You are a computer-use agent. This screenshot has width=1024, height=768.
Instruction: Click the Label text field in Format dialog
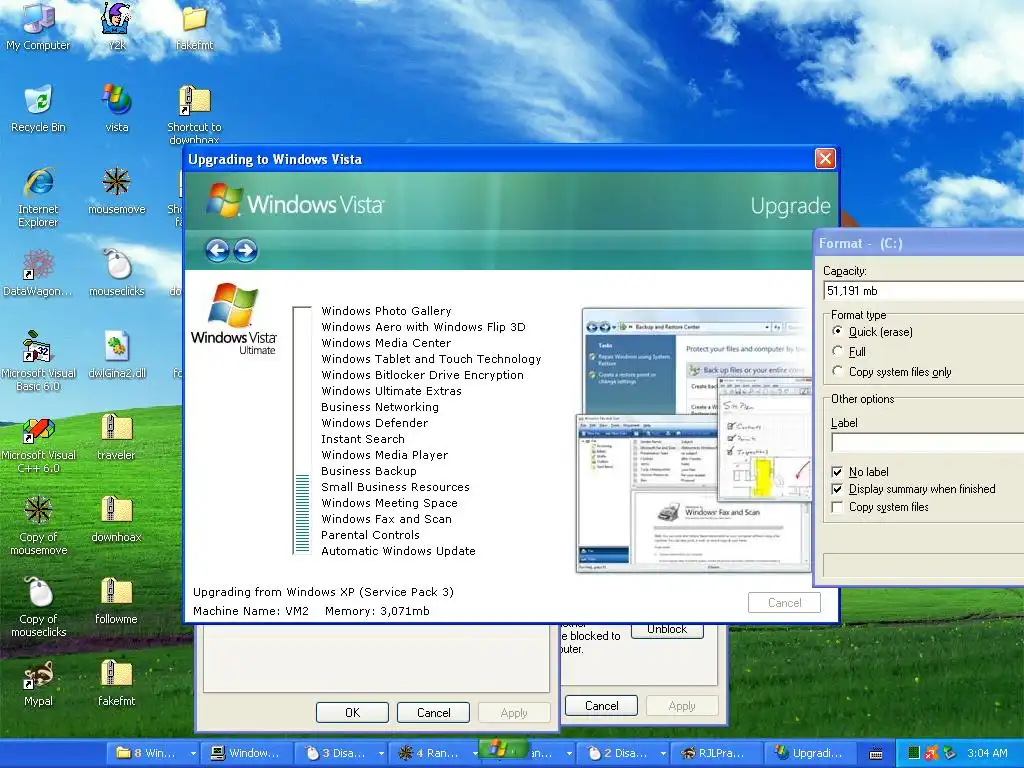point(927,443)
